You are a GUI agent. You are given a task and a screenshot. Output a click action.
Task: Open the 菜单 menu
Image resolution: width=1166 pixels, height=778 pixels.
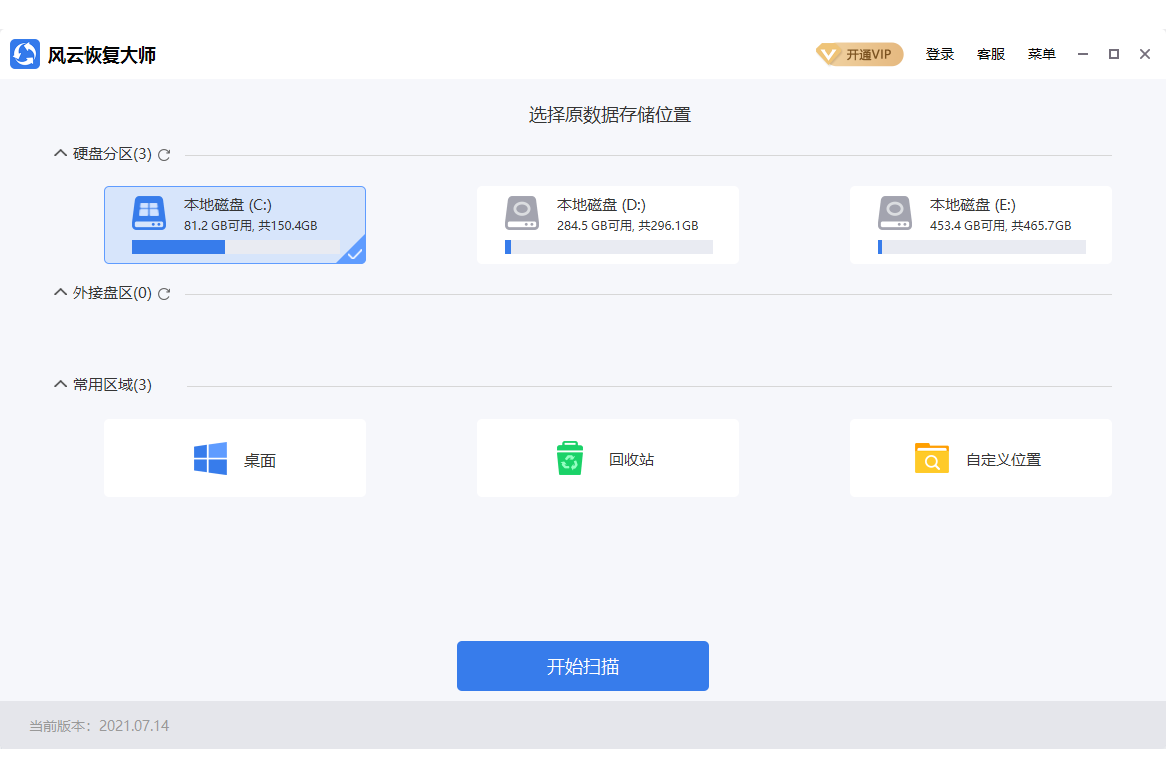click(1041, 54)
